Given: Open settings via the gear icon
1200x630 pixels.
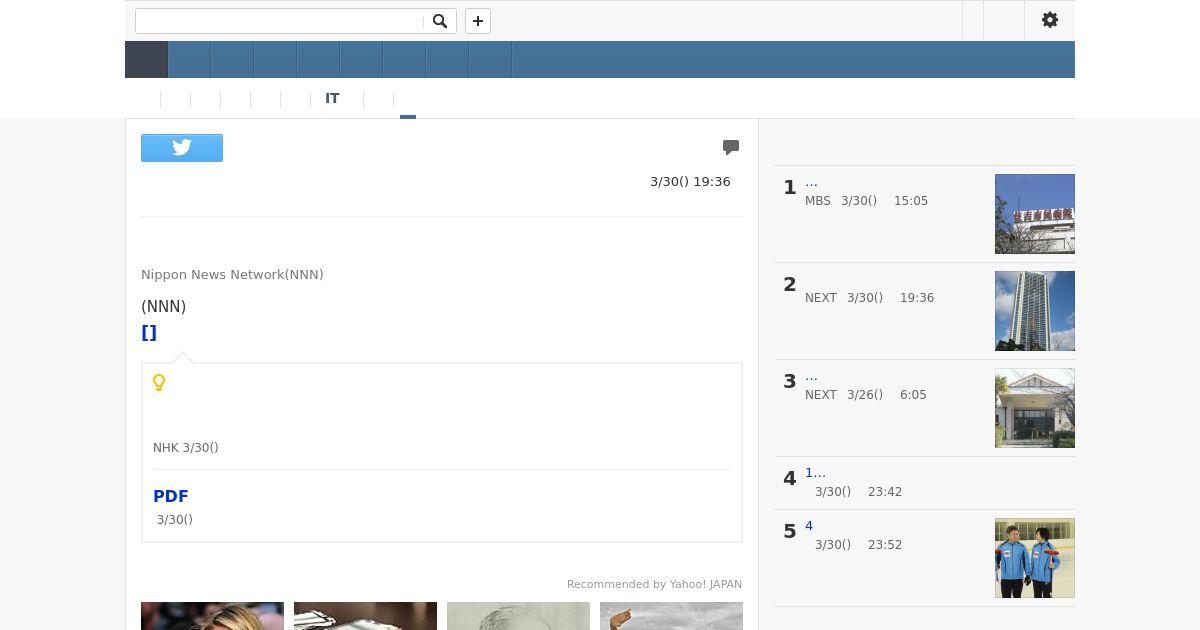Looking at the screenshot, I should pyautogui.click(x=1050, y=20).
